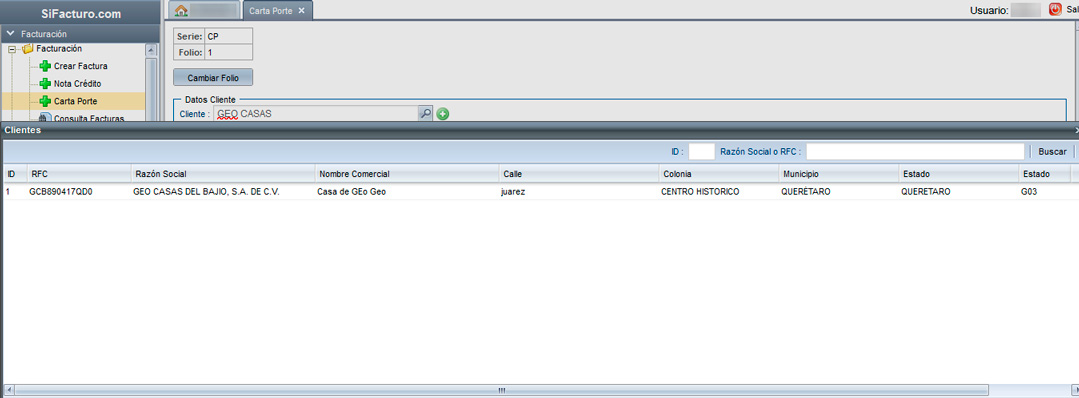Sort by the Municipio column header

(x=839, y=174)
